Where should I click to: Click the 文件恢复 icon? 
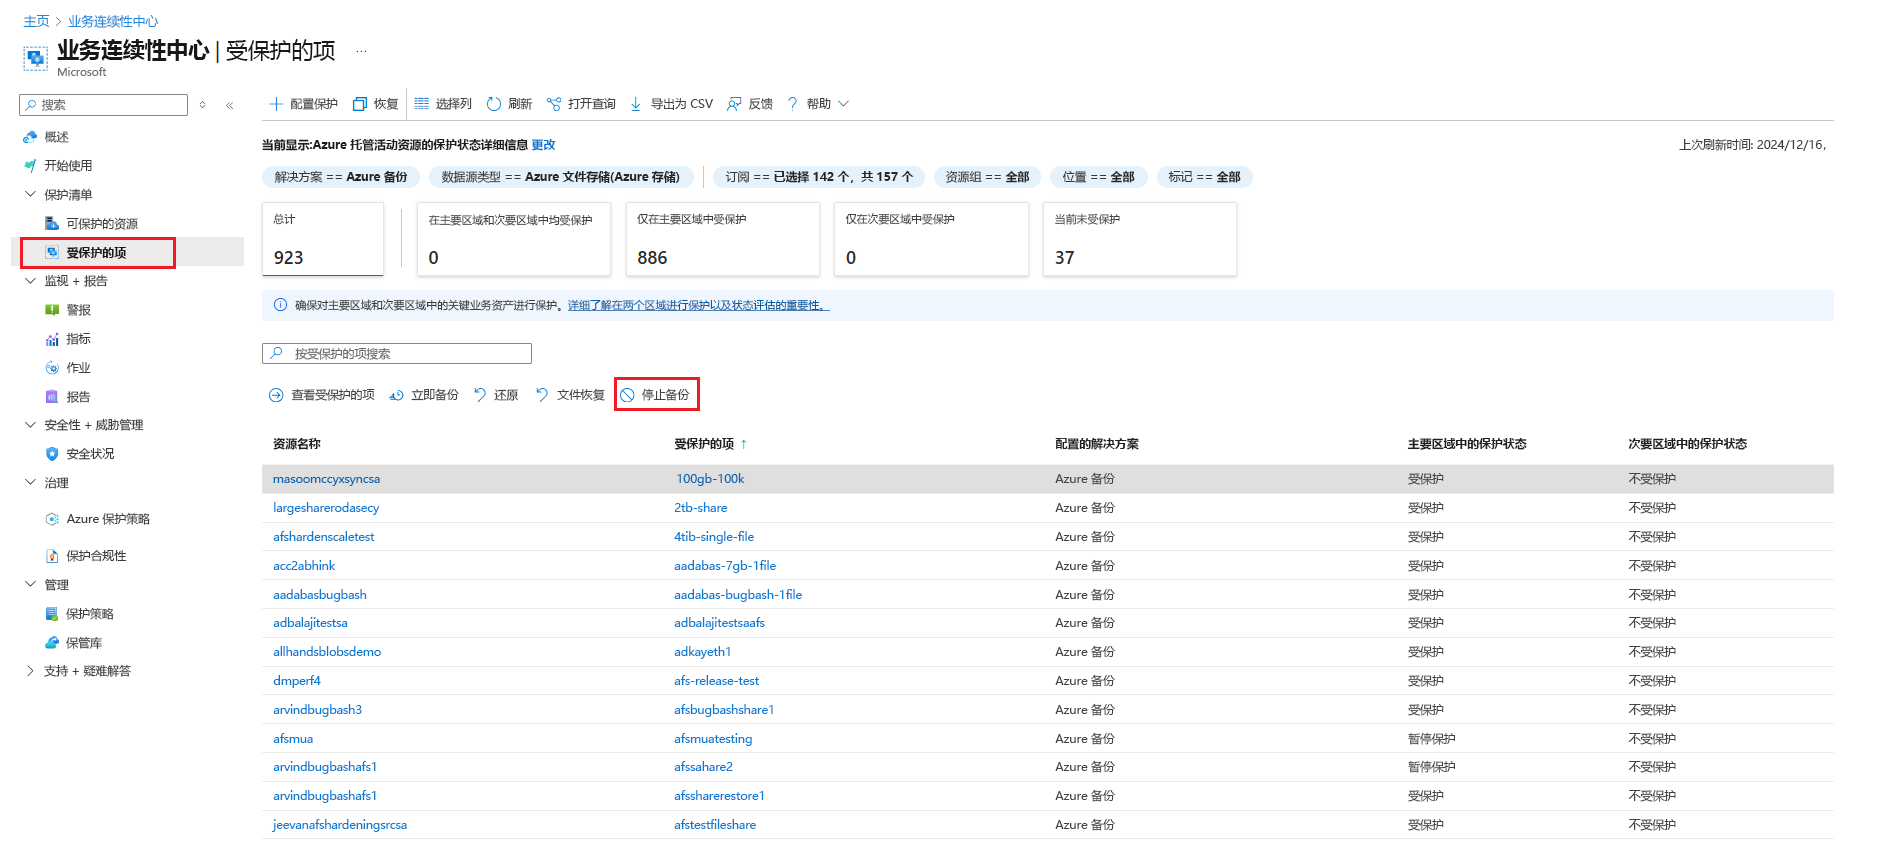(x=542, y=395)
